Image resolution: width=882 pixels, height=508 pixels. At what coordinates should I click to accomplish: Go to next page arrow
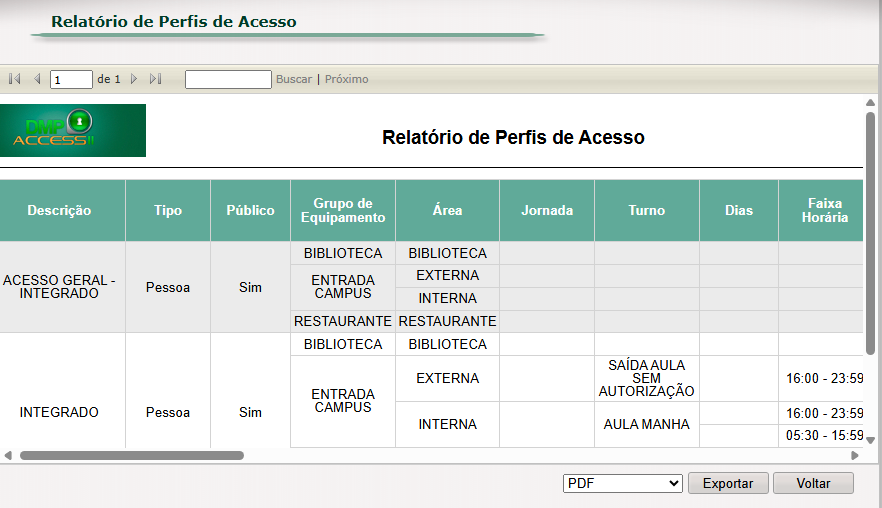(134, 79)
